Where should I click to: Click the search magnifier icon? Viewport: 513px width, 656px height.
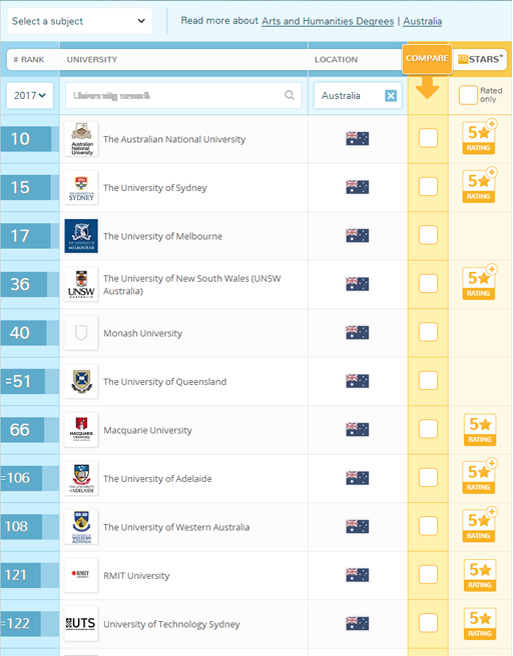[x=289, y=95]
